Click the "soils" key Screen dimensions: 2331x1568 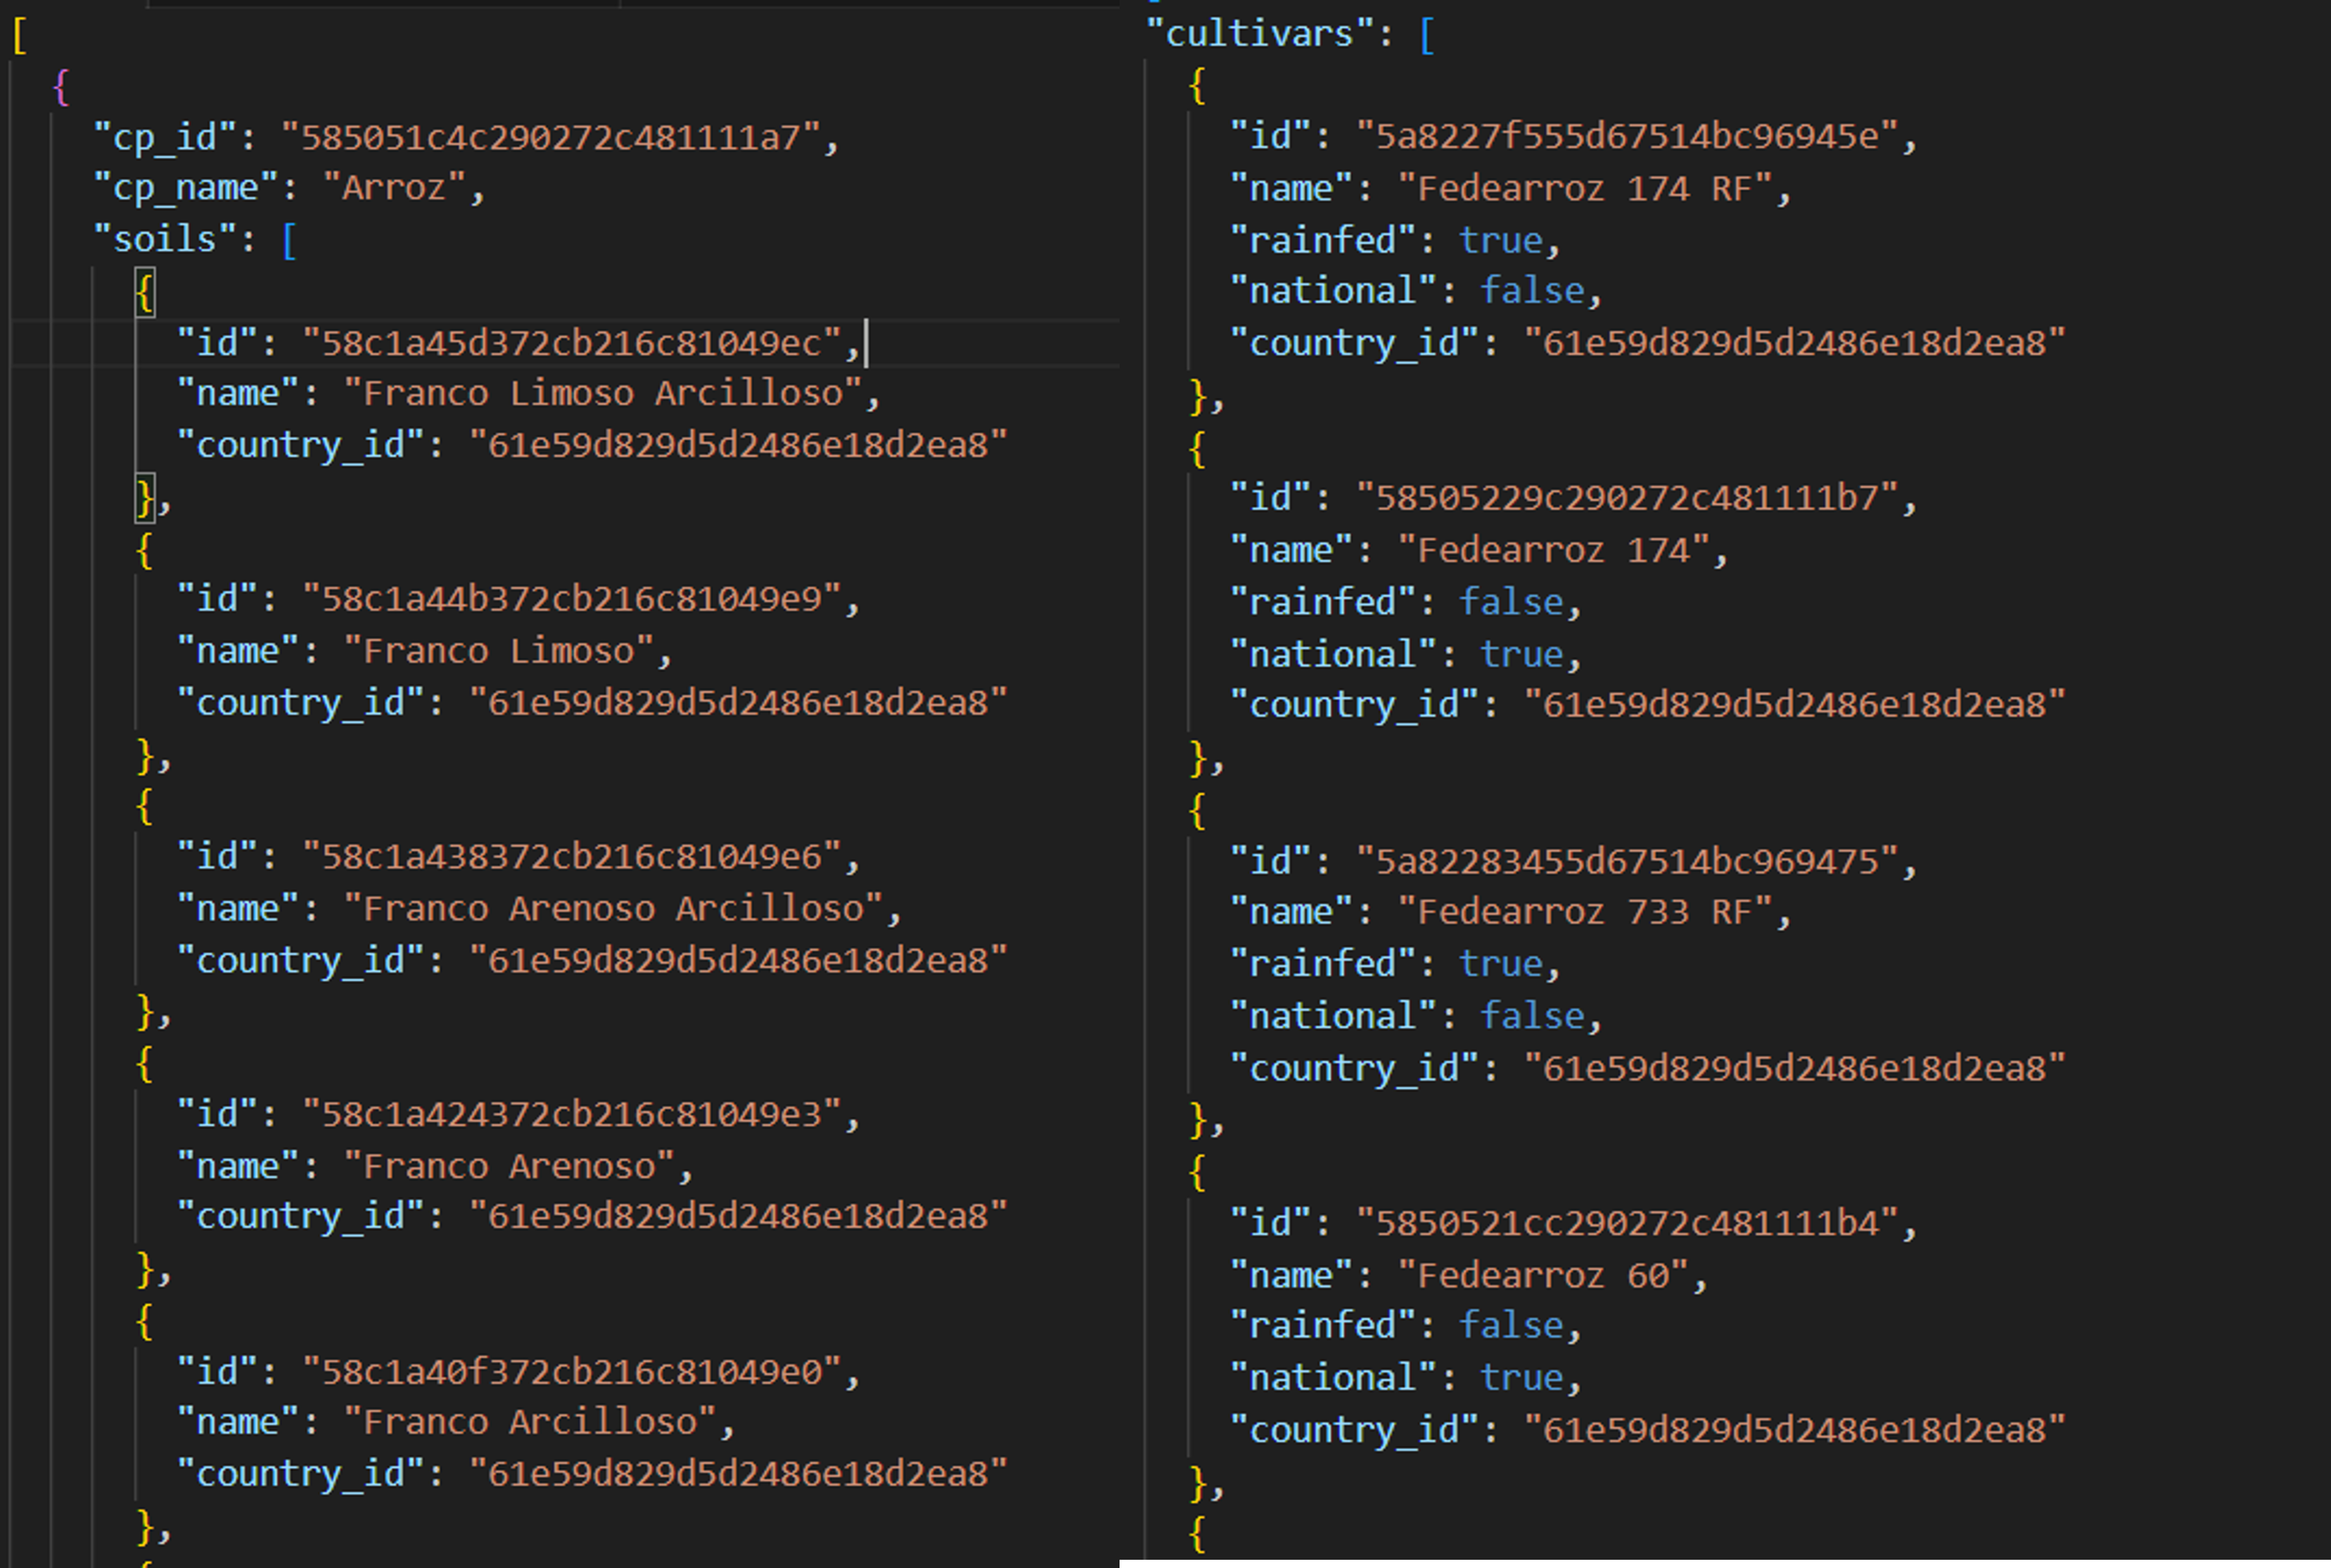(x=165, y=239)
